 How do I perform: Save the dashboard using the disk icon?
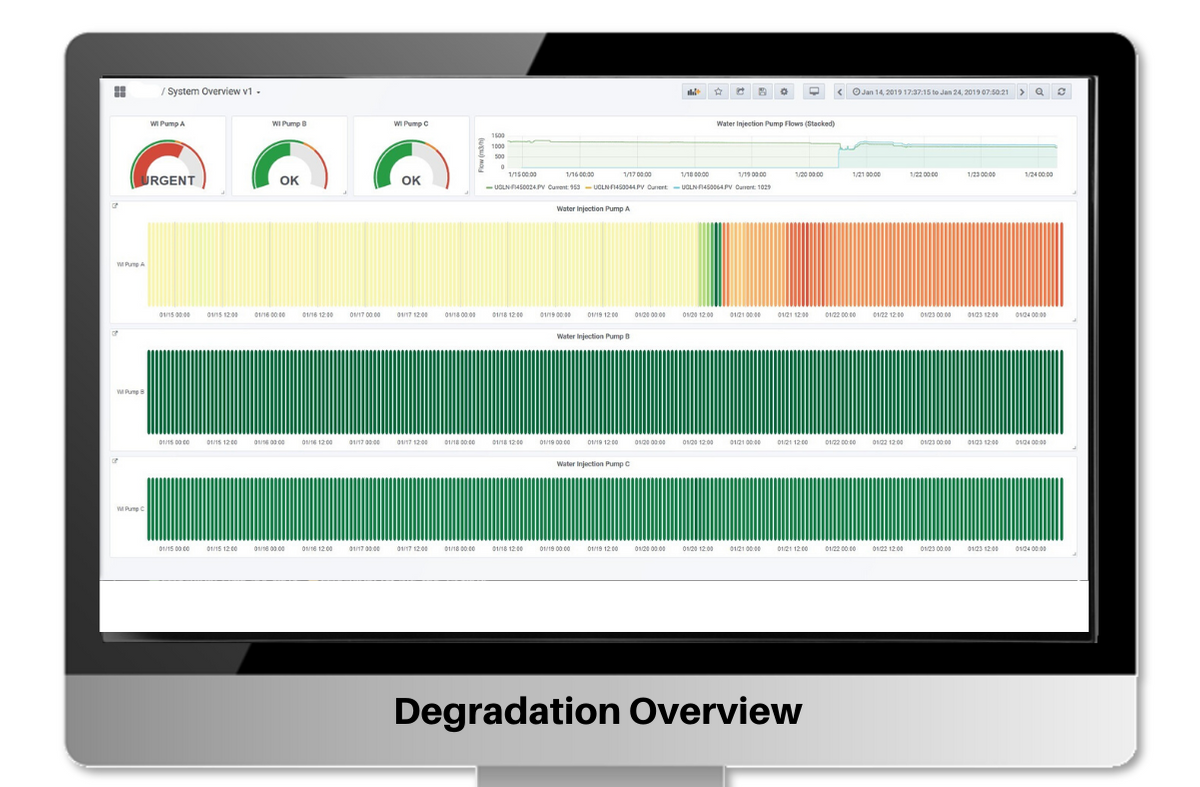(763, 91)
